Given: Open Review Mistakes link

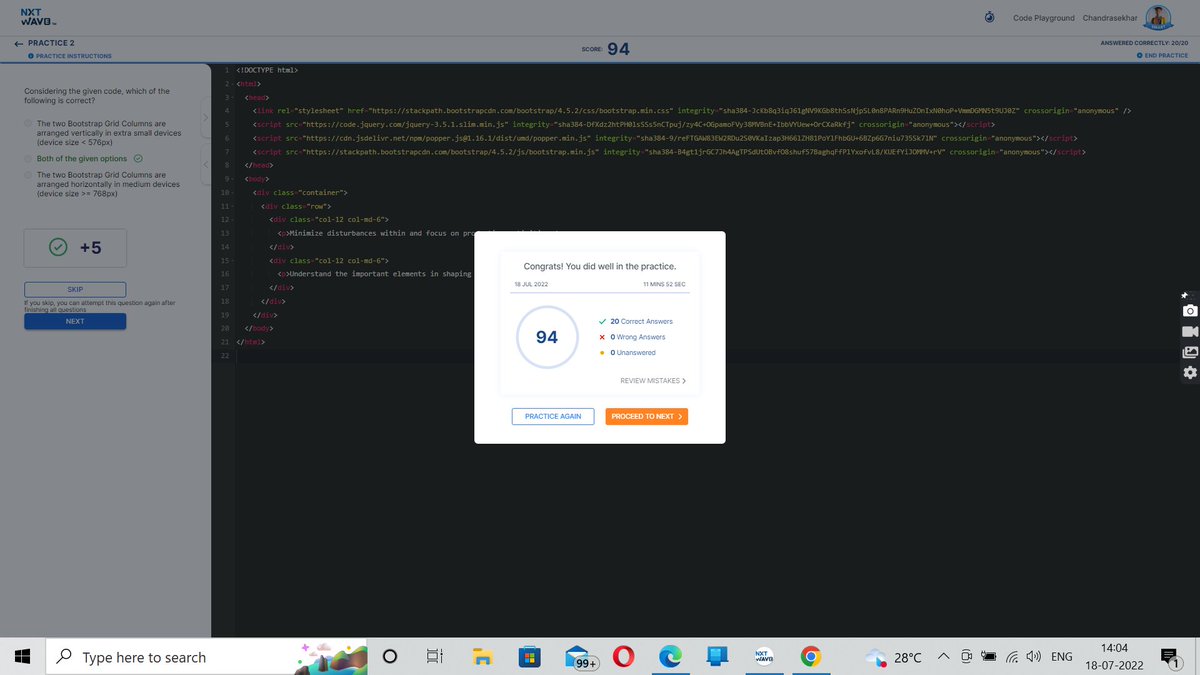Looking at the screenshot, I should [x=653, y=381].
